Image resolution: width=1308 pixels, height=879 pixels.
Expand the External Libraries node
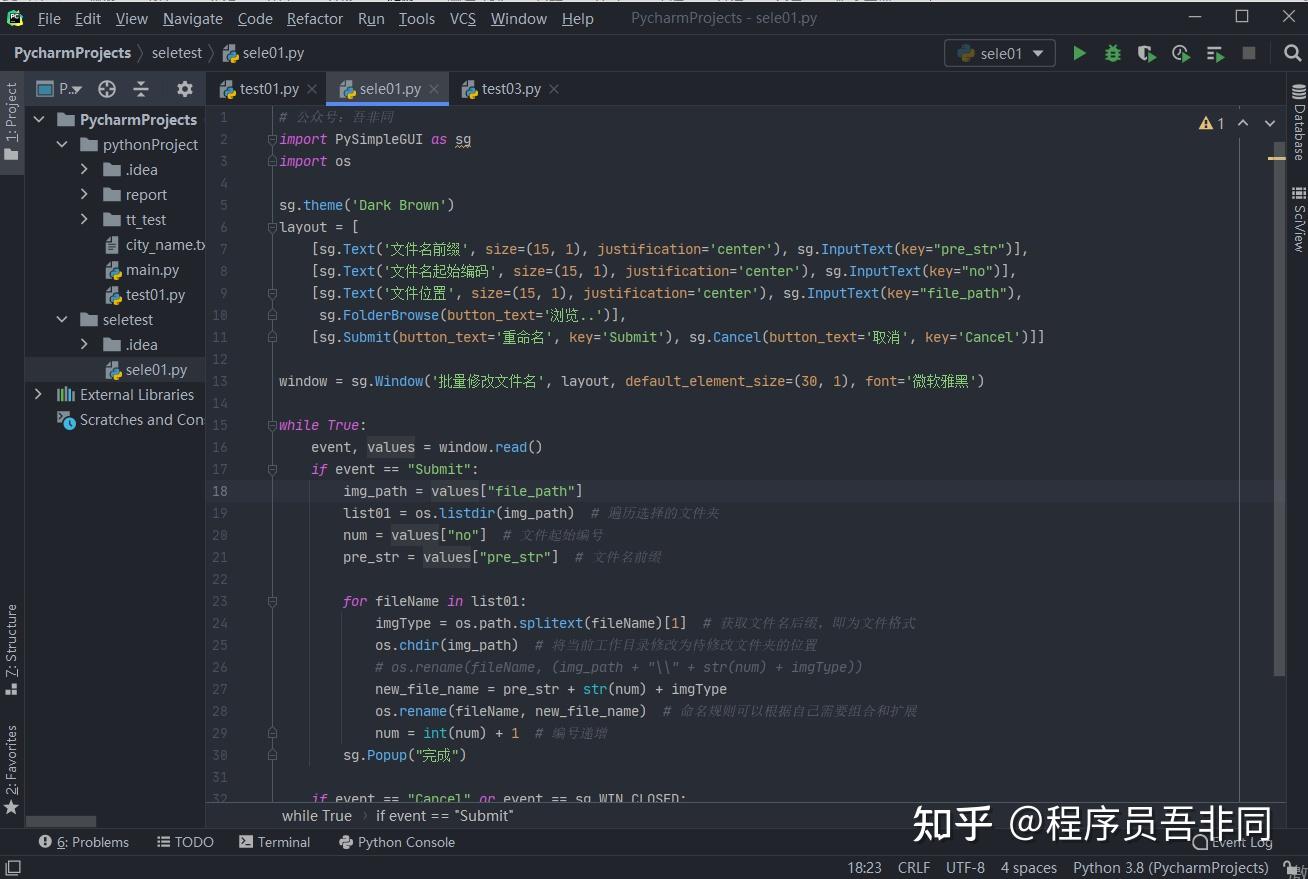pyautogui.click(x=38, y=394)
